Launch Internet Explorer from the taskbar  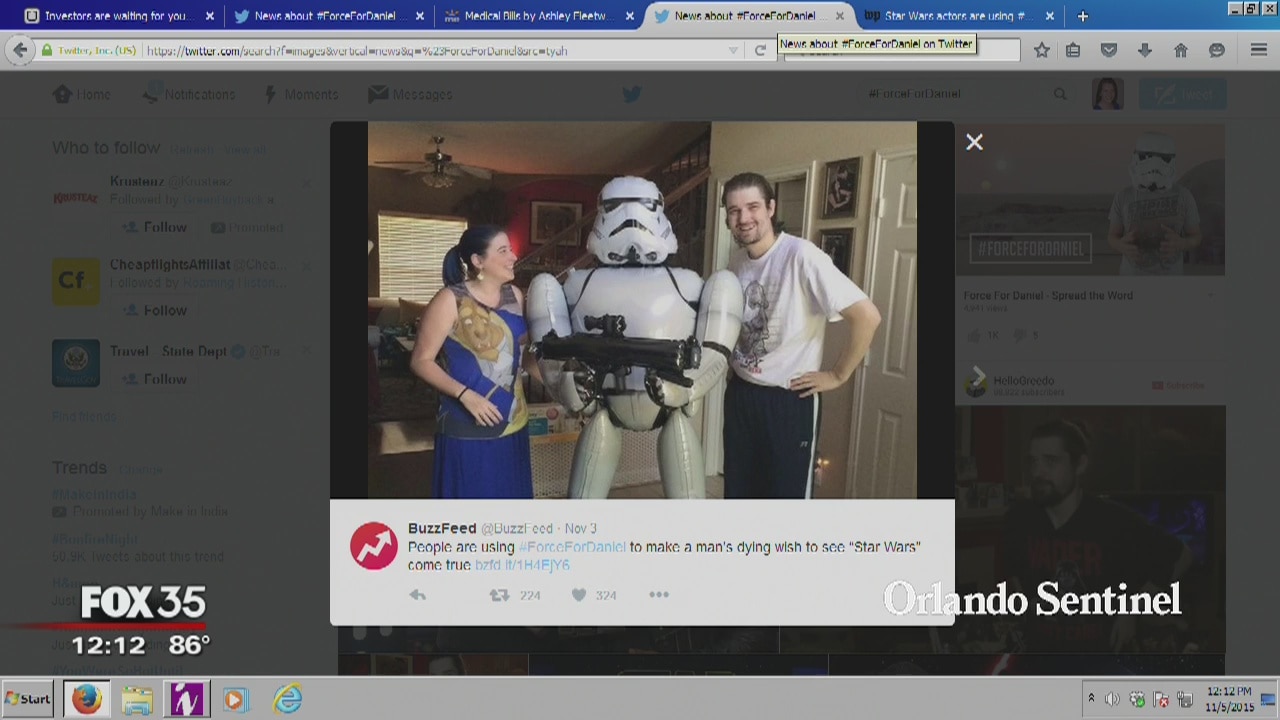point(287,699)
